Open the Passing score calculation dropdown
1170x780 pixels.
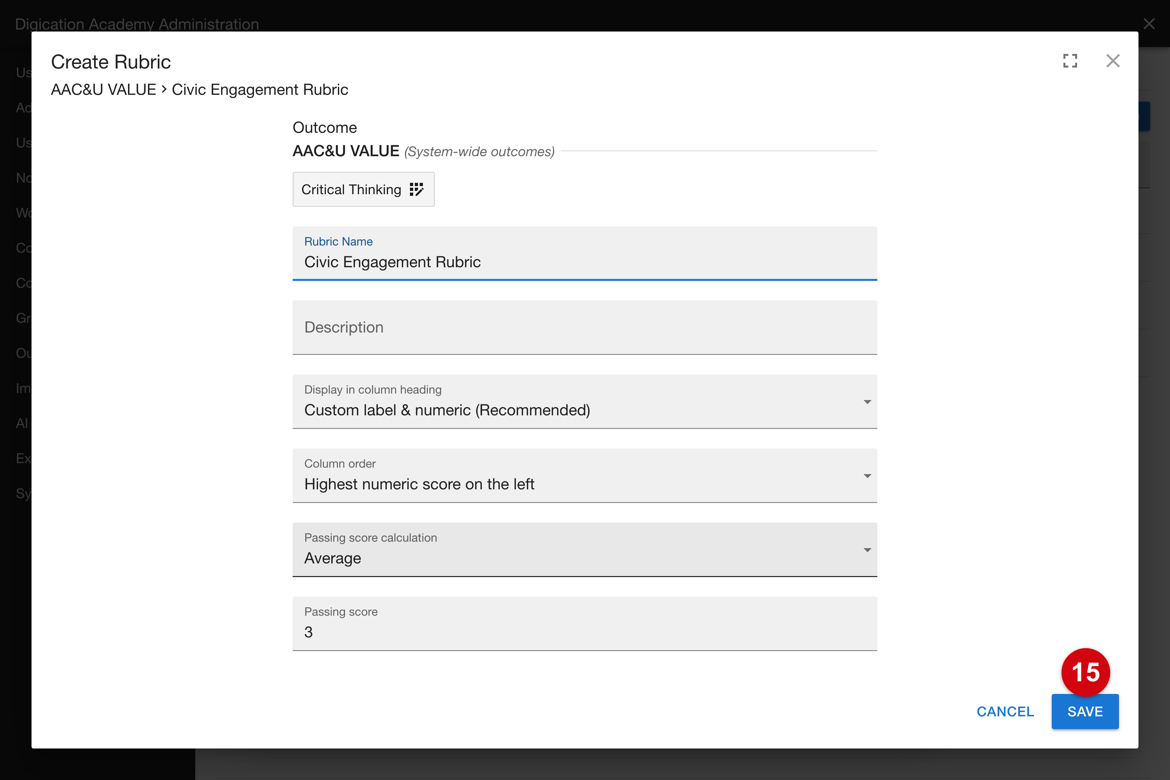[584, 549]
